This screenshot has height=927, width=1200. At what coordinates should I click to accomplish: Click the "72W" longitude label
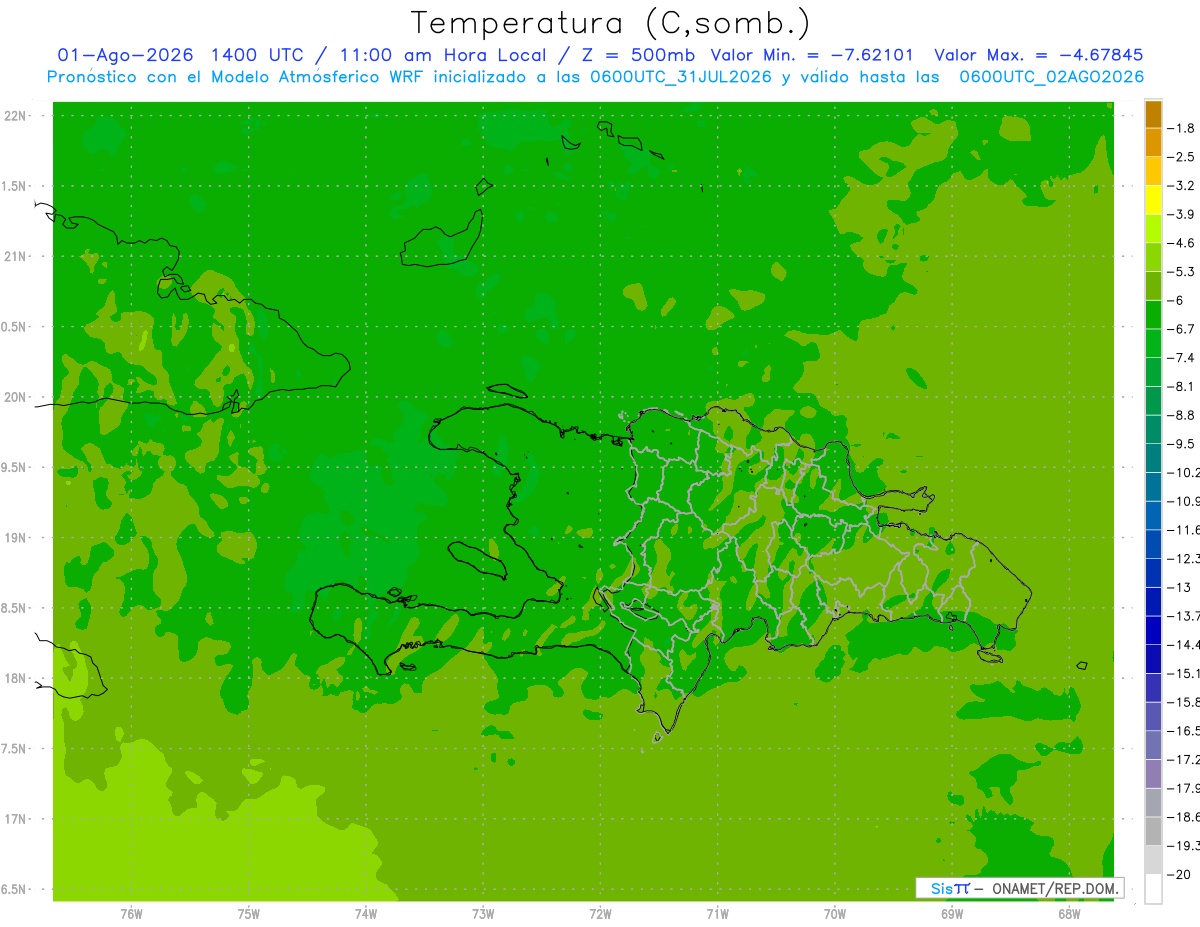pos(600,914)
